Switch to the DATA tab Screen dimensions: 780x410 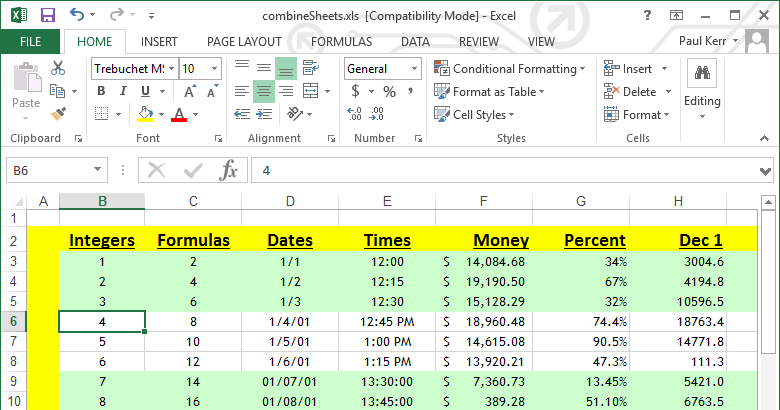tap(415, 42)
